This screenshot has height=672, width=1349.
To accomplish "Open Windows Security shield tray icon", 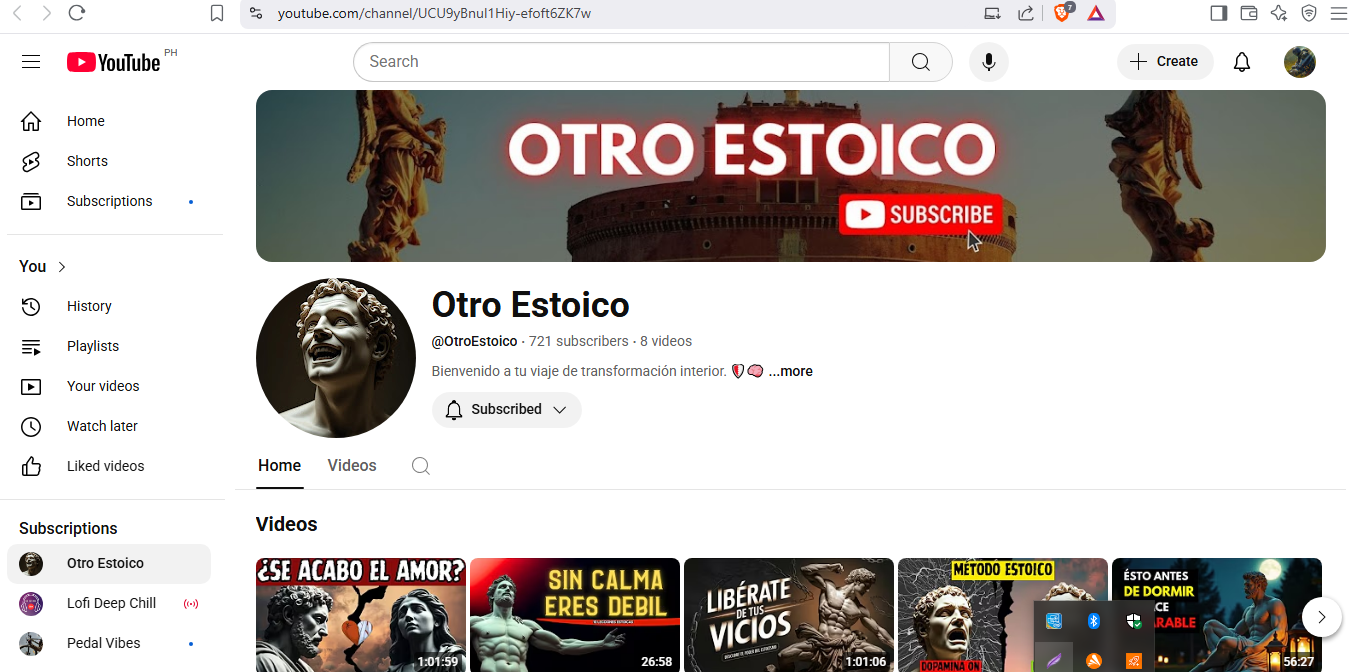I will click(1134, 621).
